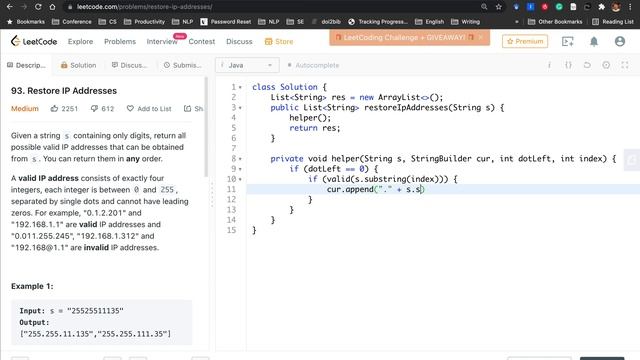Open the Reading List
Image resolution: width=640 pixels, height=360 pixels.
[x=613, y=22]
